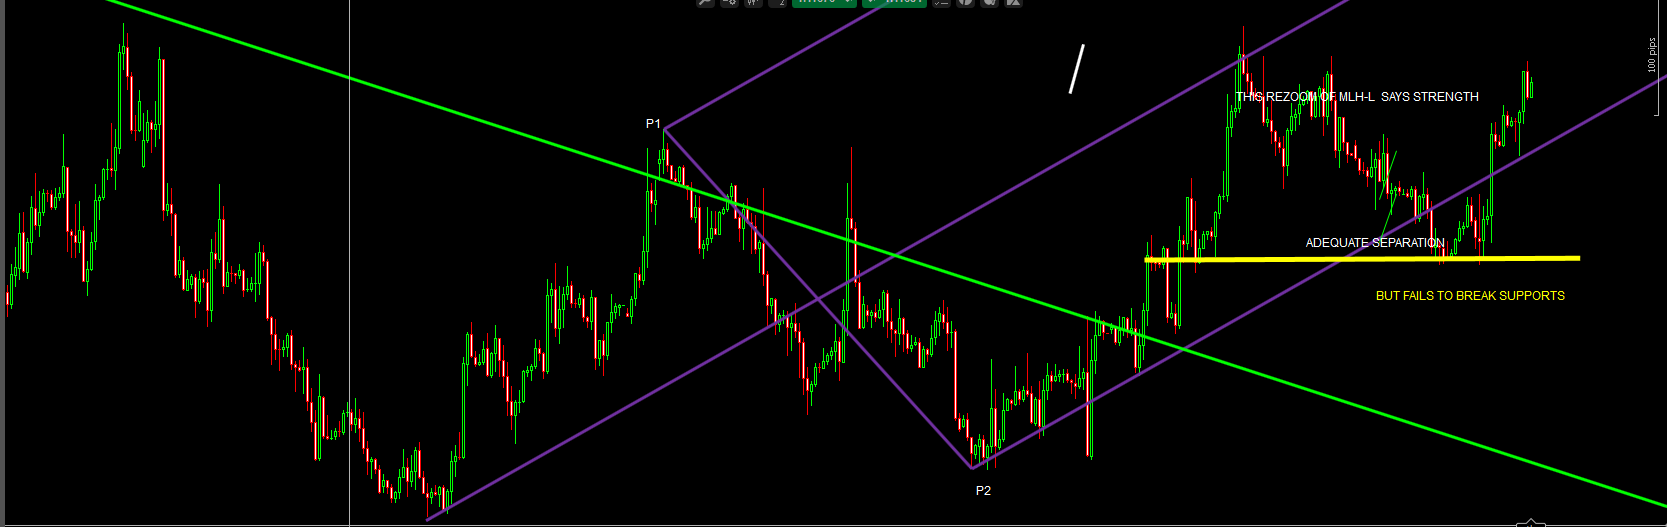Click the '100 pips' scale label
Image resolution: width=1667 pixels, height=527 pixels.
(1652, 55)
